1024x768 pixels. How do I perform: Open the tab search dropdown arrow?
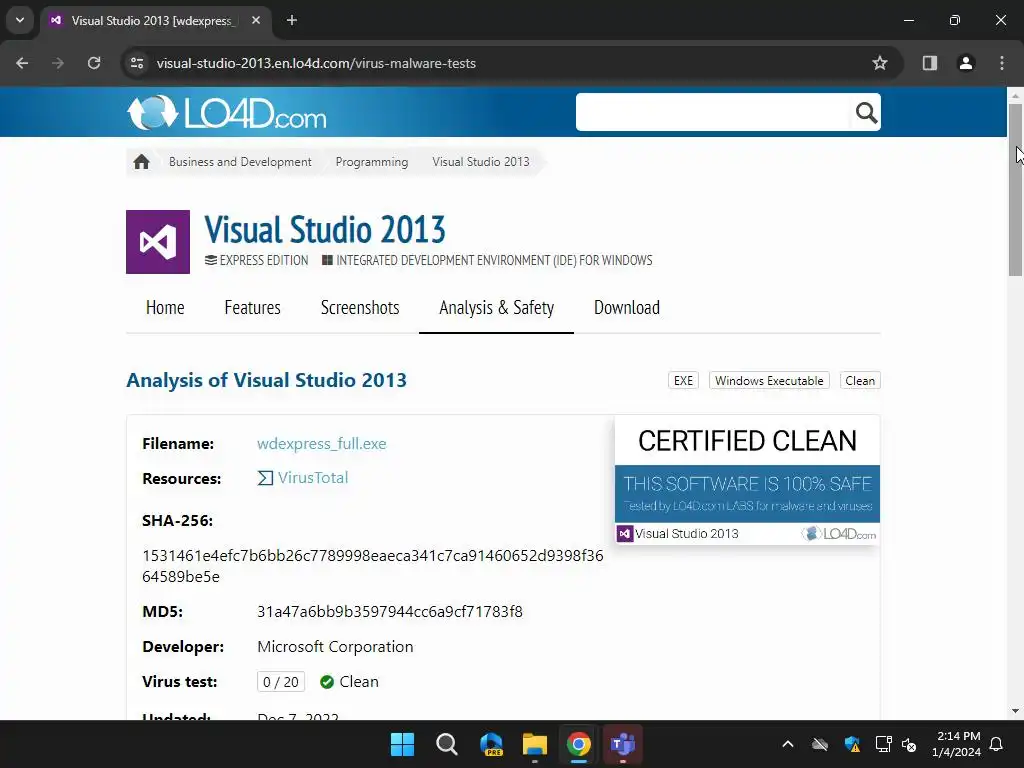click(x=20, y=20)
